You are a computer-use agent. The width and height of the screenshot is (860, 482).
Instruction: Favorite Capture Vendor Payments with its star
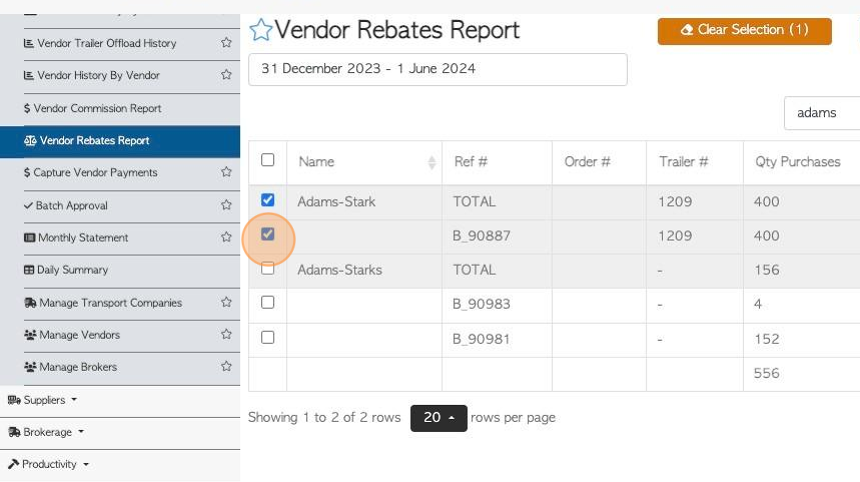click(x=226, y=172)
